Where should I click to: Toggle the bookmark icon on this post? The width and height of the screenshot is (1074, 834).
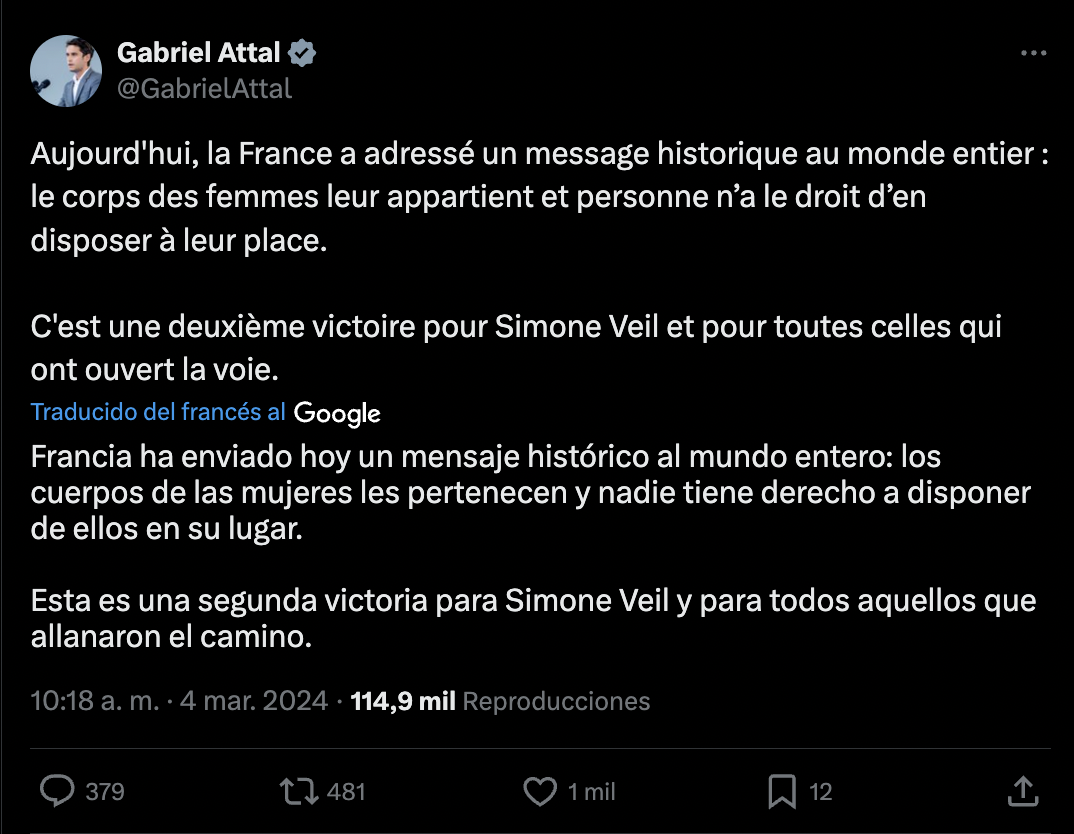coord(782,792)
